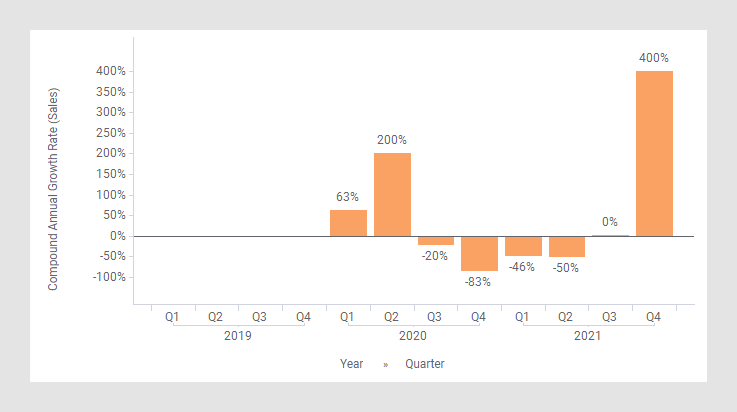
Task: Open the Quarter axis selector
Action: (425, 364)
